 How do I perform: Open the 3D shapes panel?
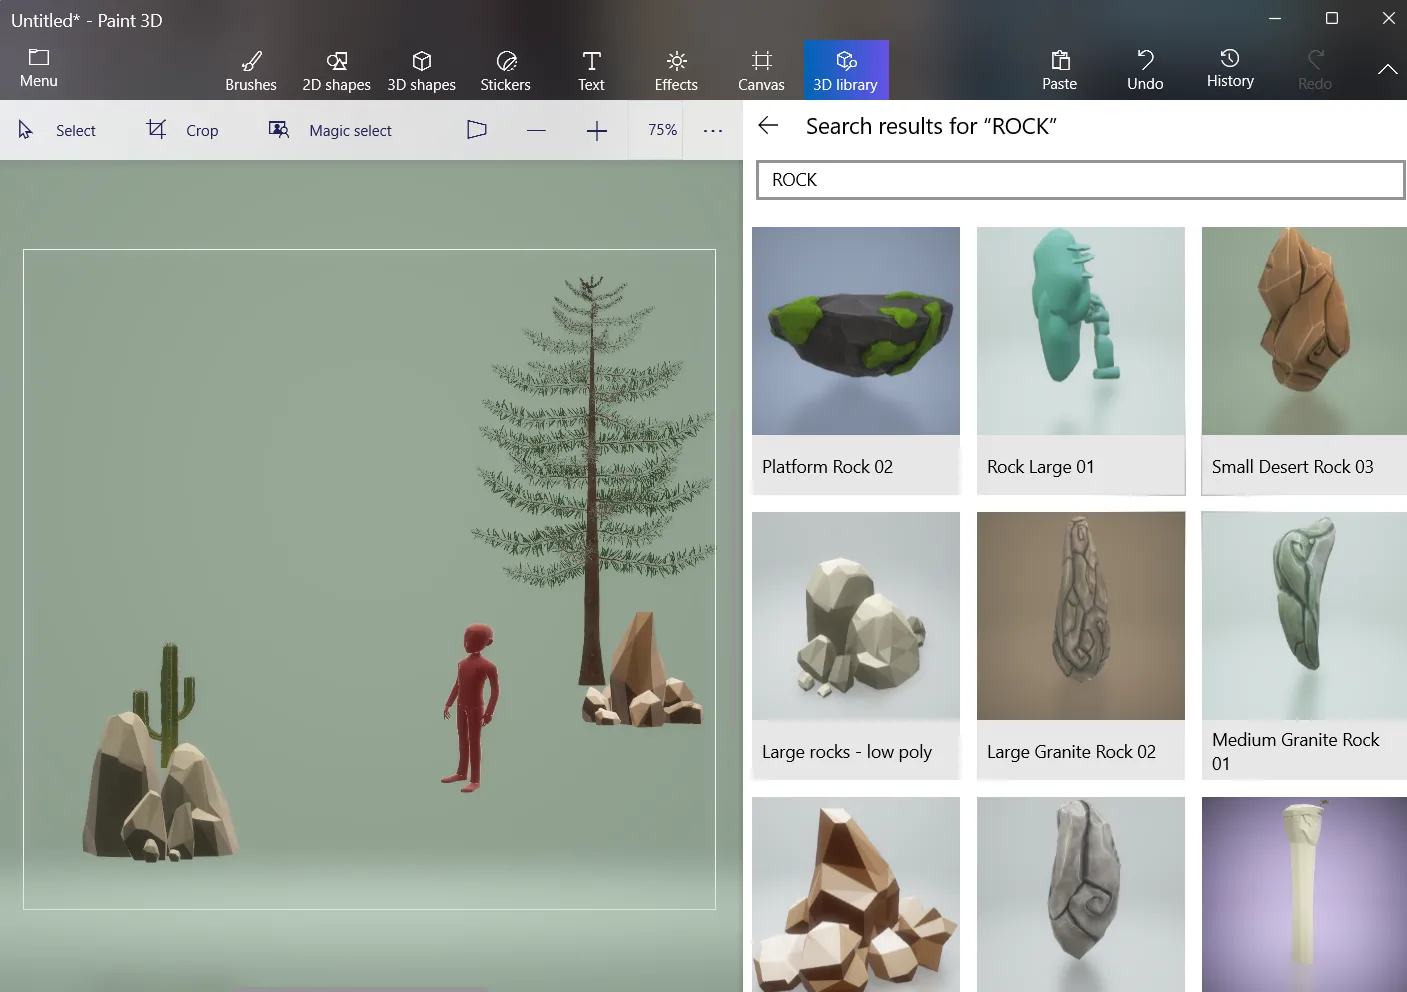tap(421, 69)
